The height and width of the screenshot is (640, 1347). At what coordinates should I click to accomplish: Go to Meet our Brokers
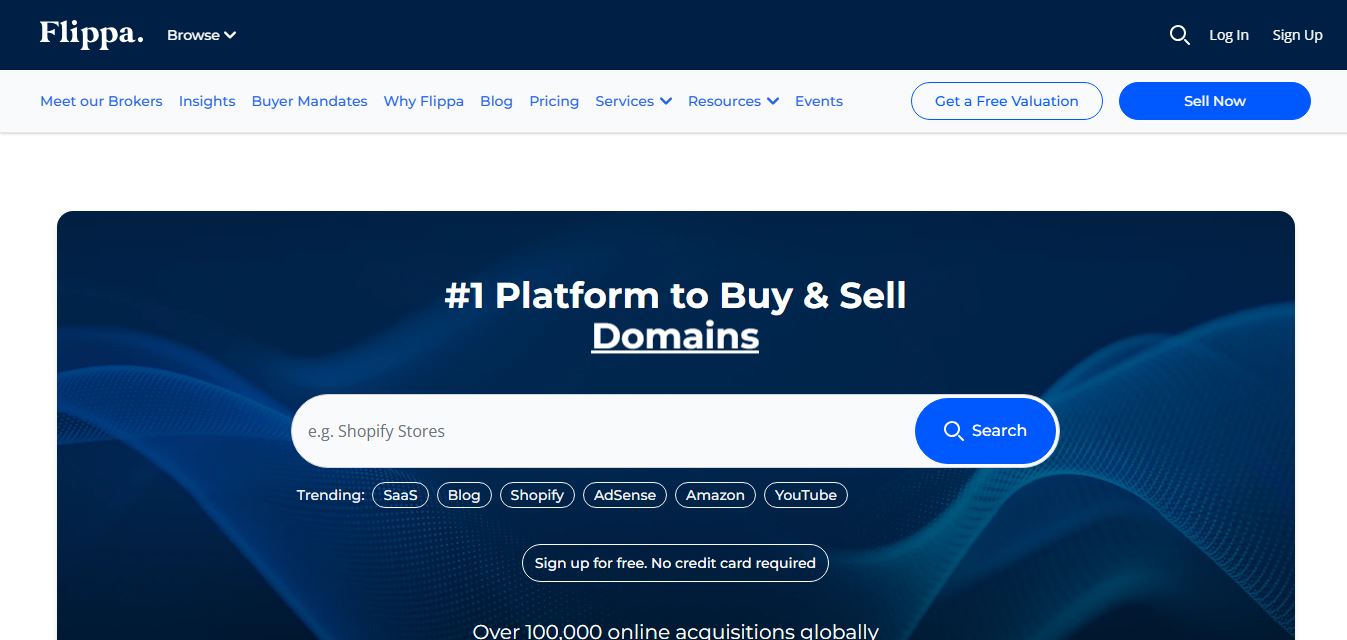[101, 101]
